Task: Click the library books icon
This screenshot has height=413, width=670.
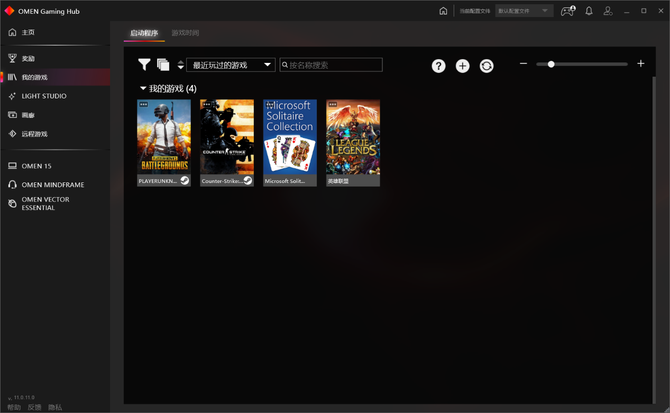Action: click(x=12, y=77)
